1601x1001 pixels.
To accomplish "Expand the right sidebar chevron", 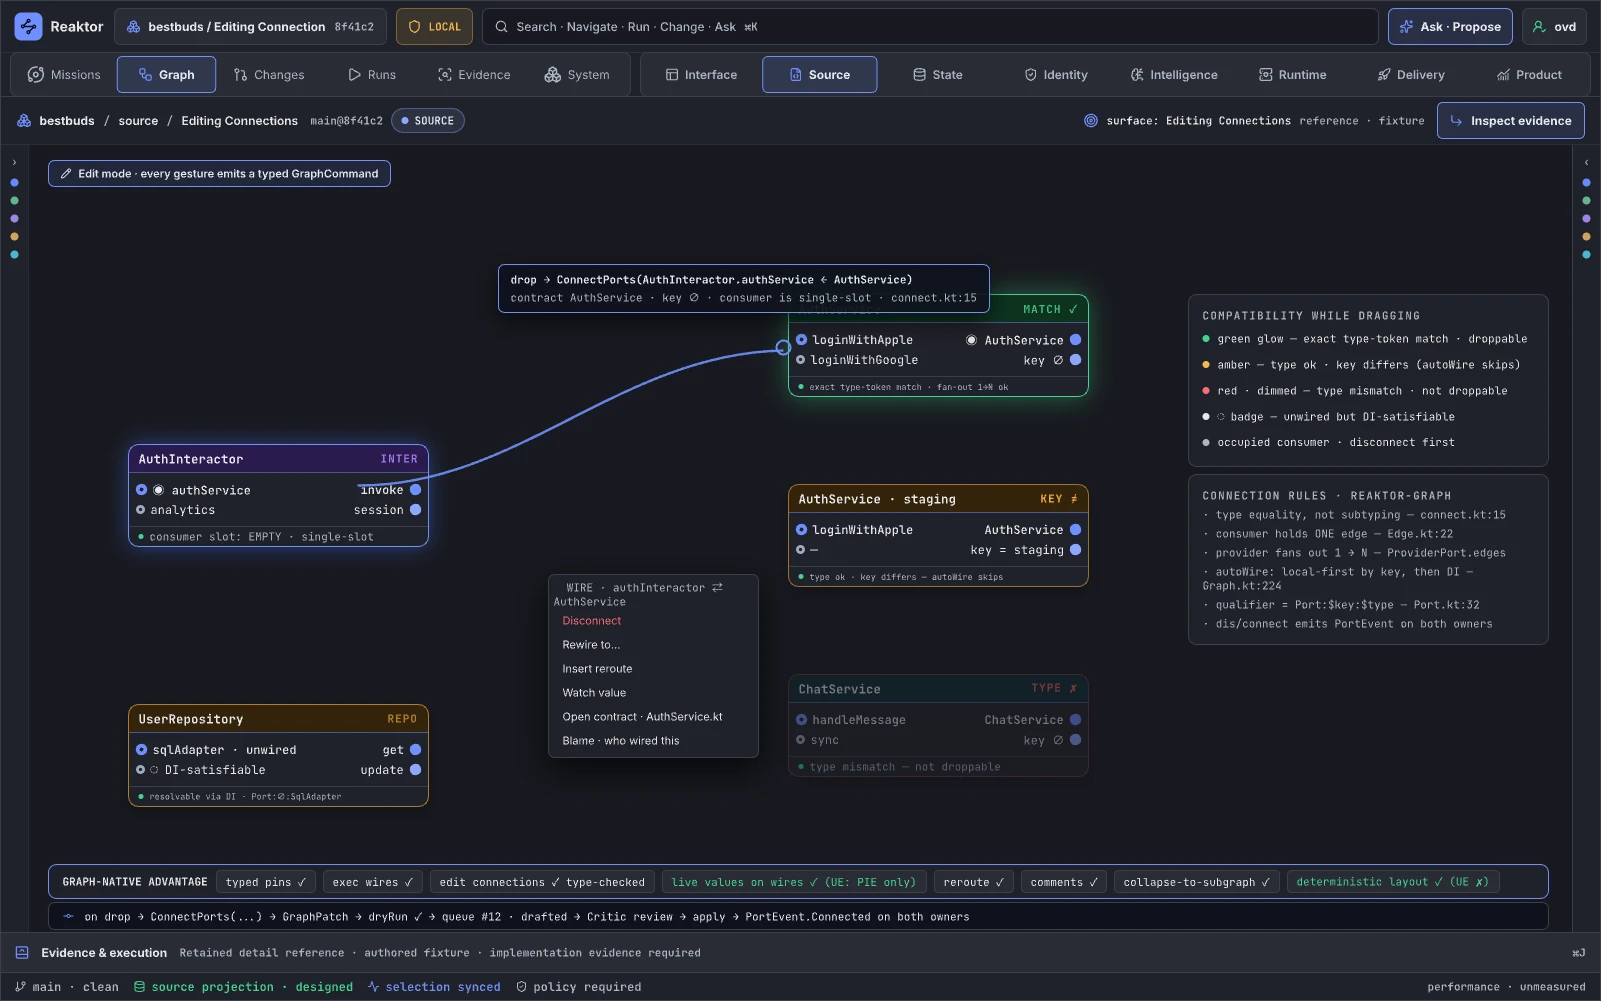I will 1586,162.
